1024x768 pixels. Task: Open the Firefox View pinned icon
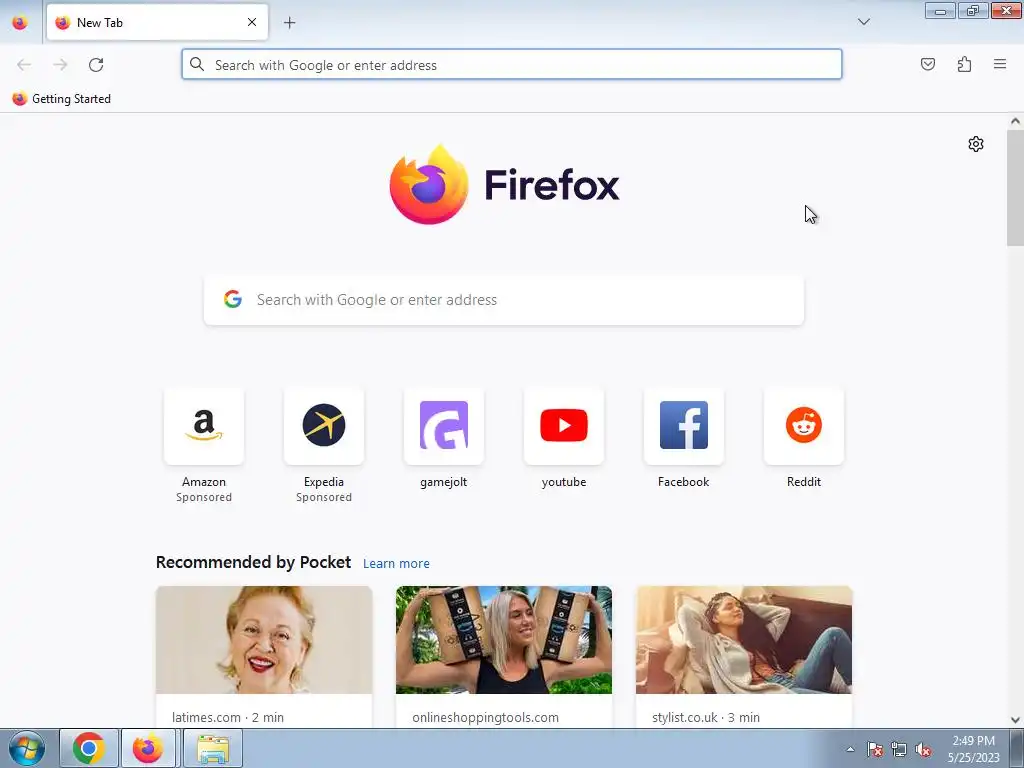pyautogui.click(x=20, y=22)
